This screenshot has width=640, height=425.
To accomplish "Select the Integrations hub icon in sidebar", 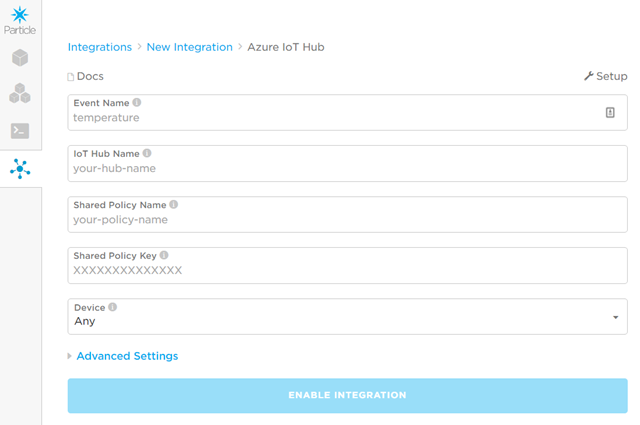I will [x=20, y=169].
